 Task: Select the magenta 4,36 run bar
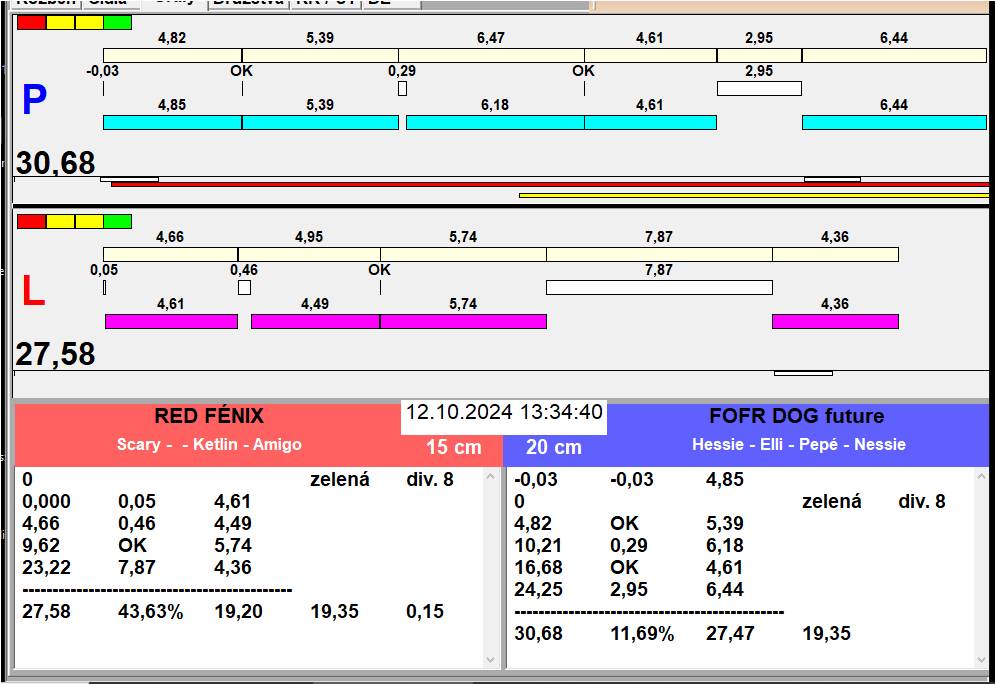click(835, 321)
